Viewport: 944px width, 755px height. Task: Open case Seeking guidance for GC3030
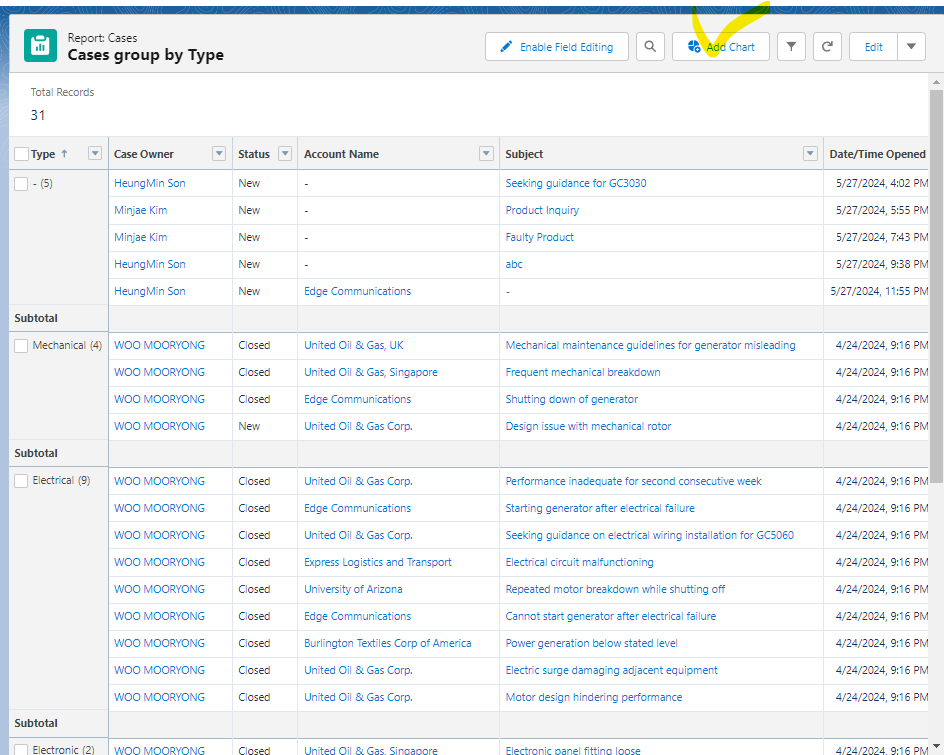pos(576,183)
